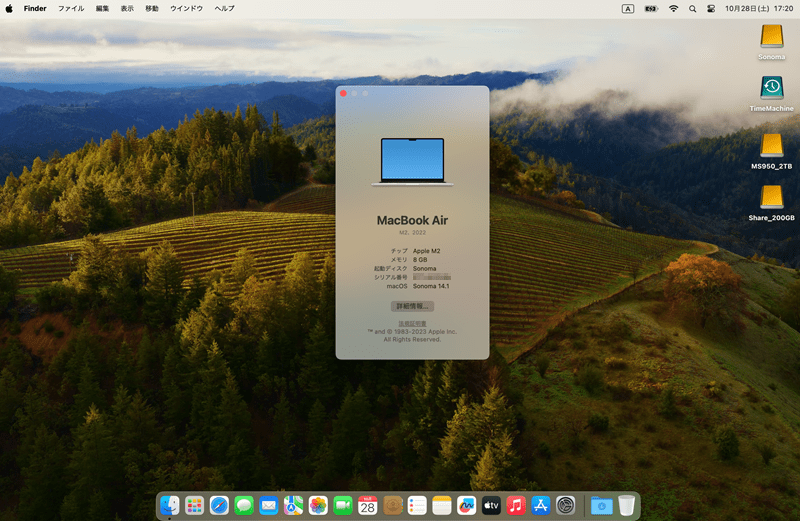Check the battery status icon
This screenshot has height=521, width=800.
651,9
